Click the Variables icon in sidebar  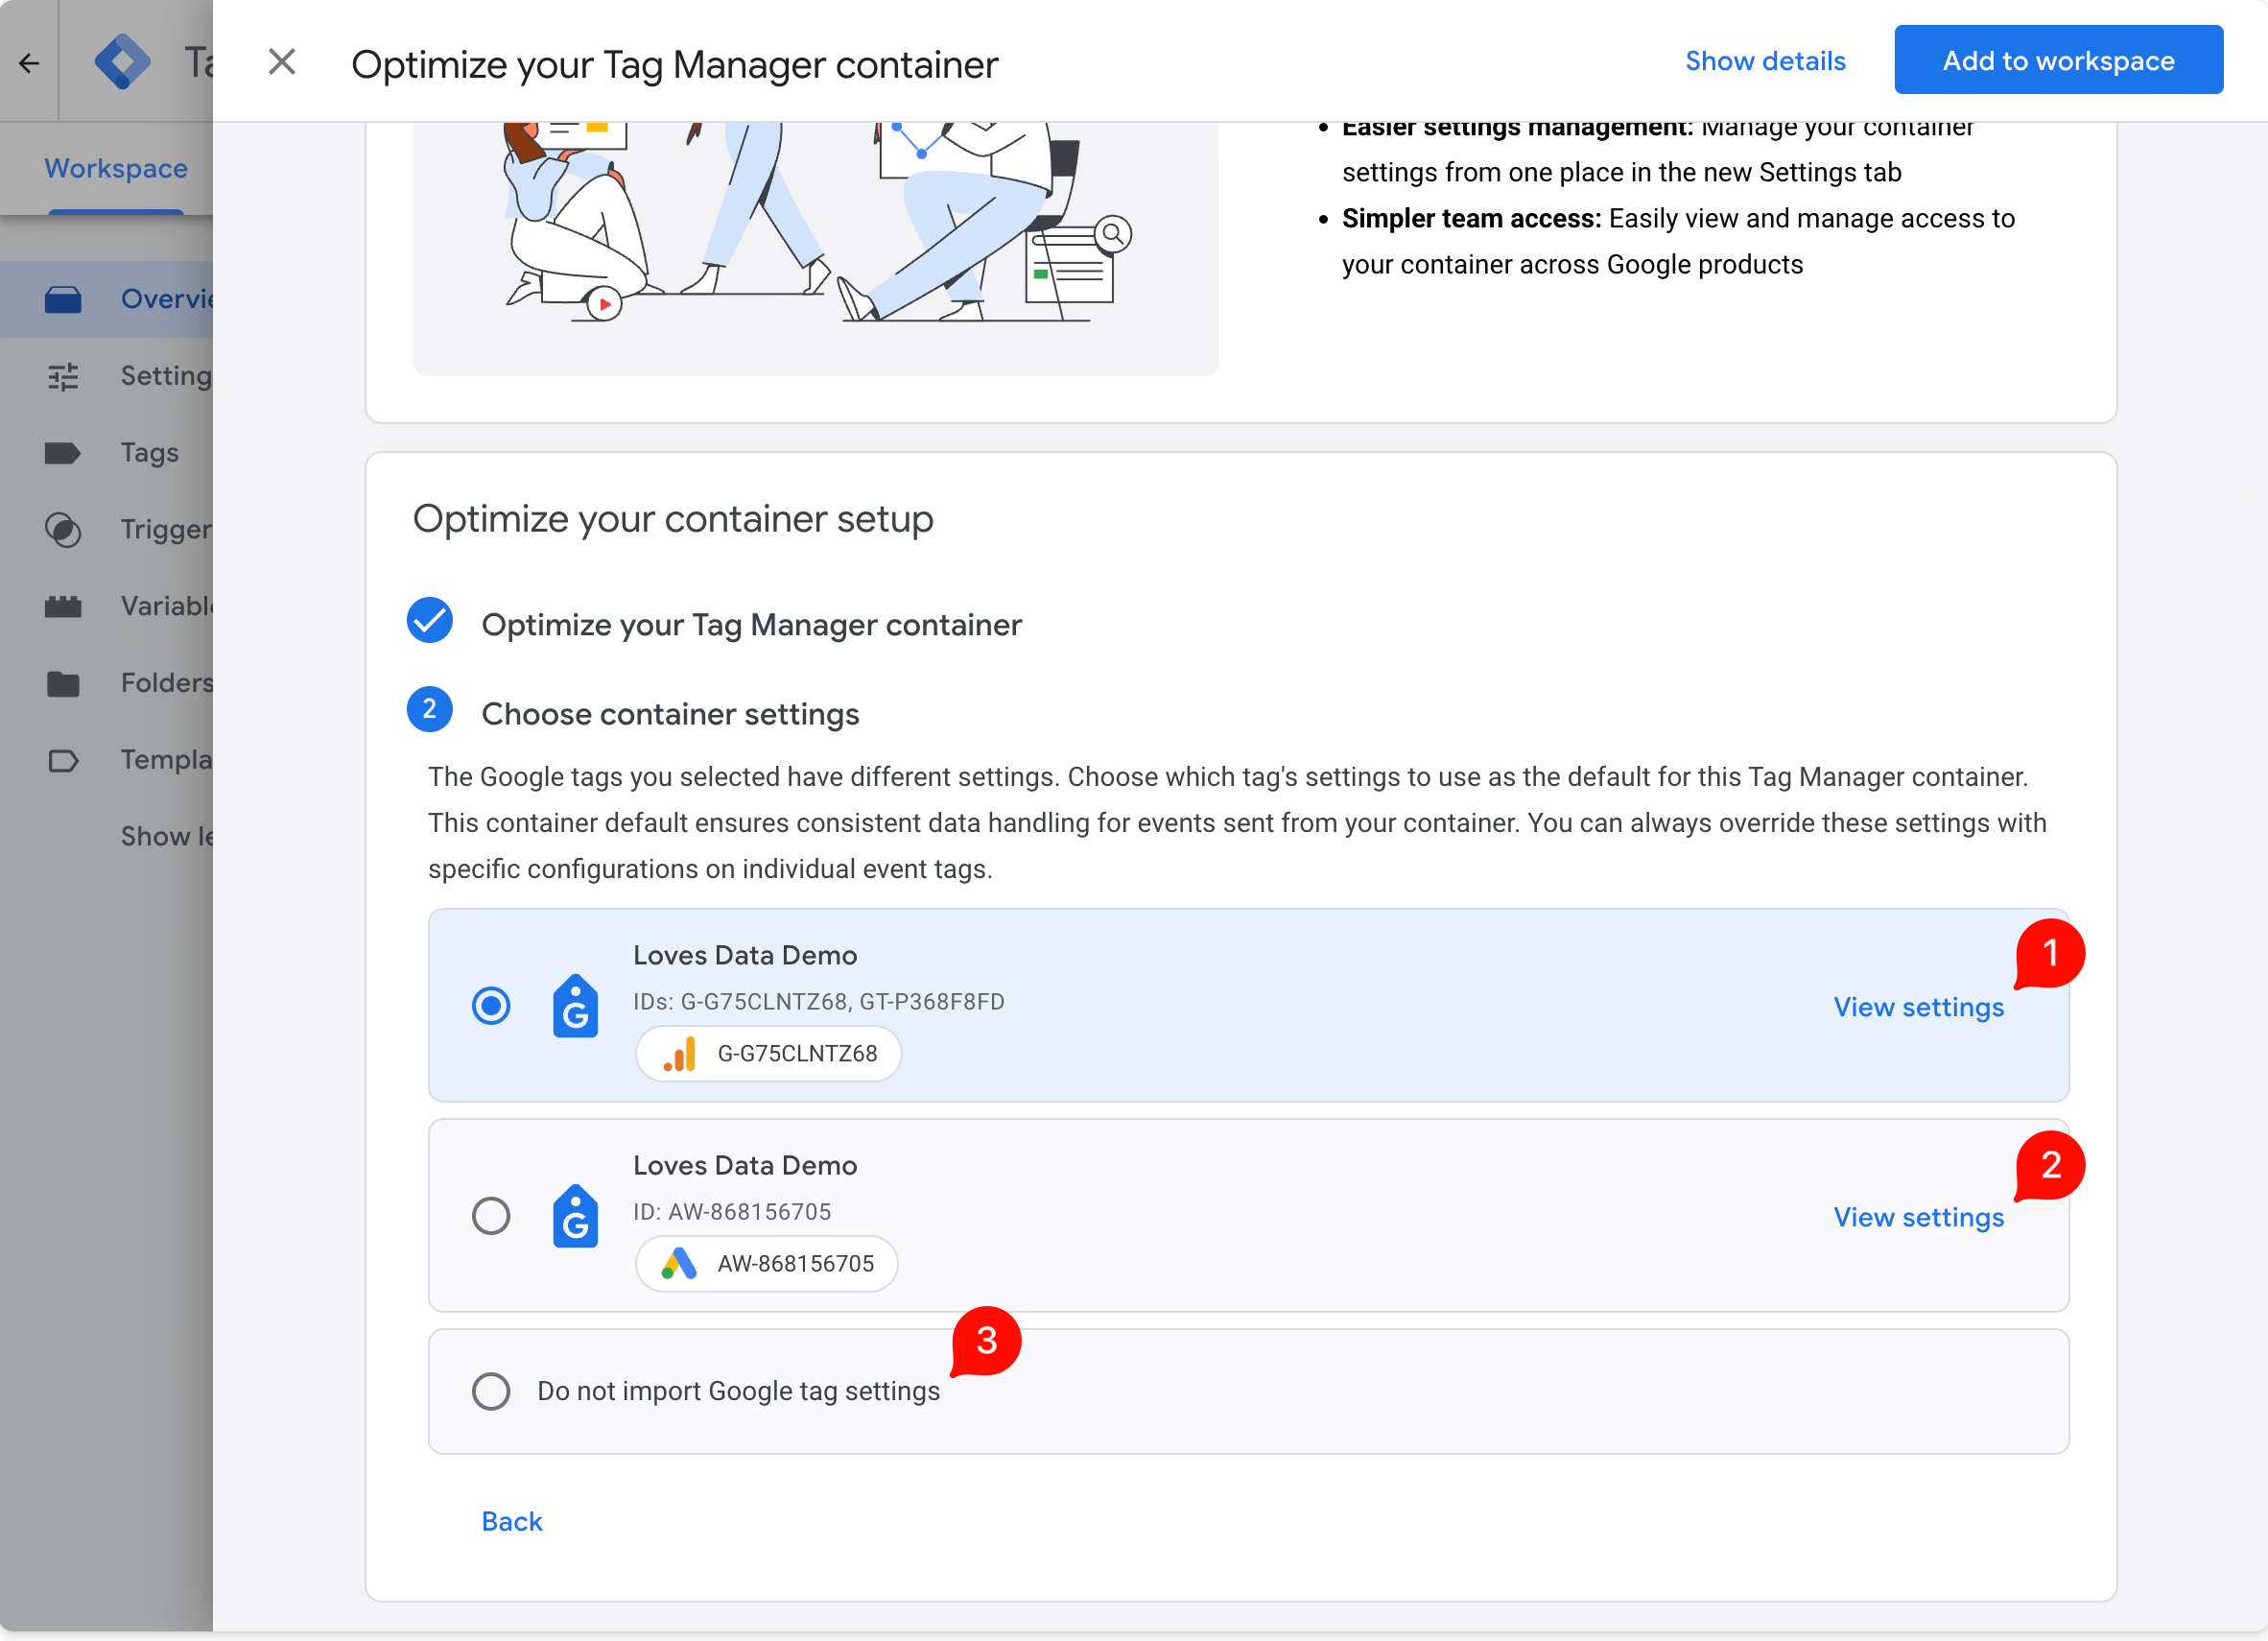tap(63, 606)
